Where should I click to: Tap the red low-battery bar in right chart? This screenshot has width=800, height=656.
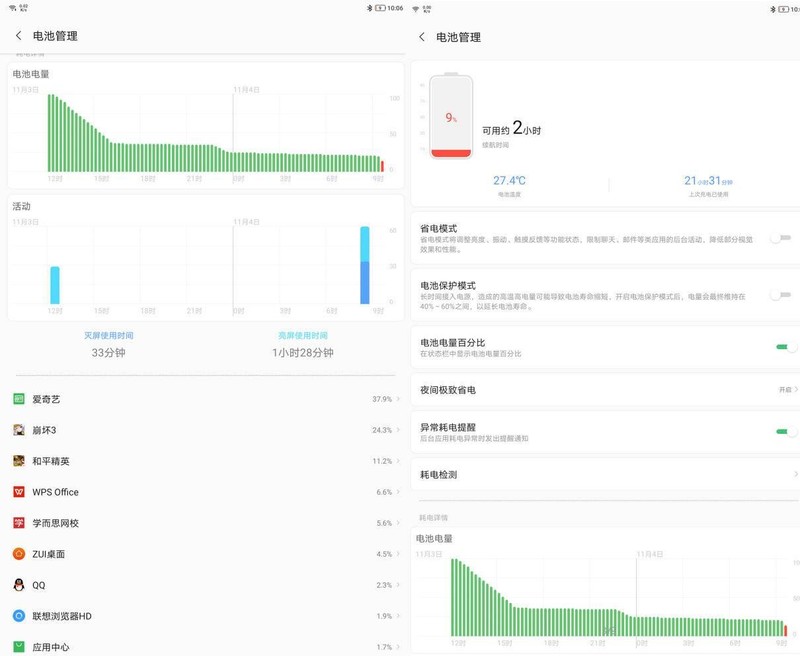[x=785, y=630]
